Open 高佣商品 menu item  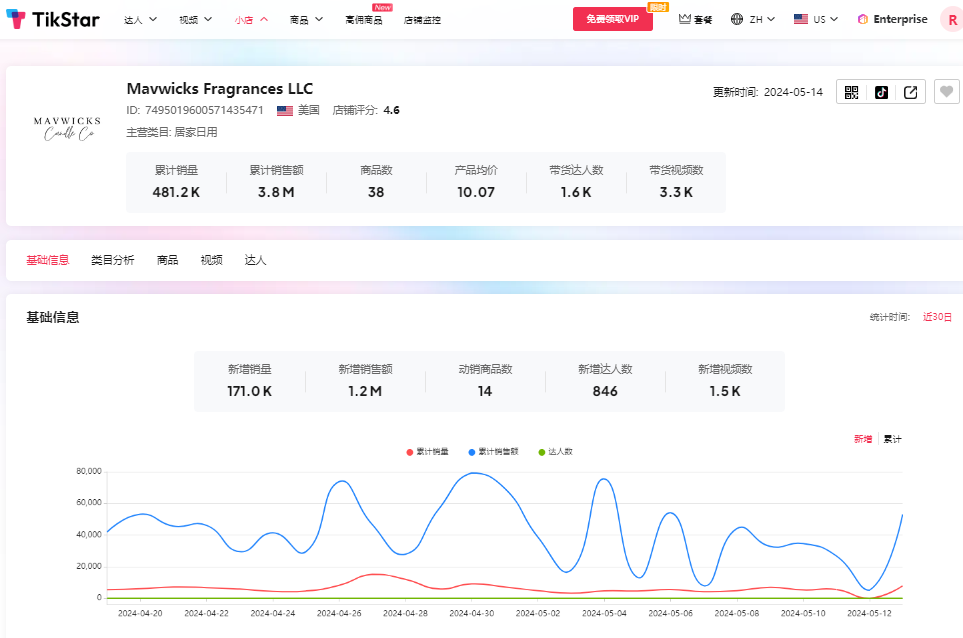click(364, 20)
